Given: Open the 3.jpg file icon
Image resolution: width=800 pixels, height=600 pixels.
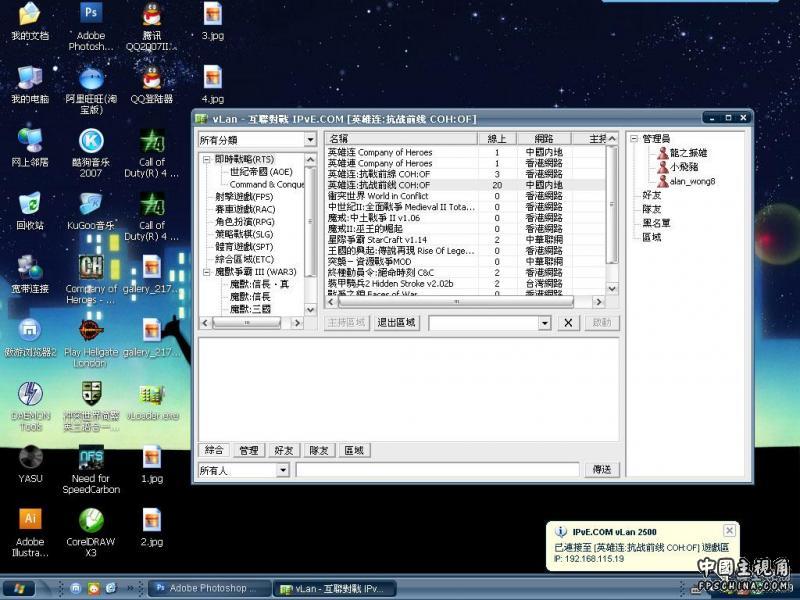Looking at the screenshot, I should point(212,21).
